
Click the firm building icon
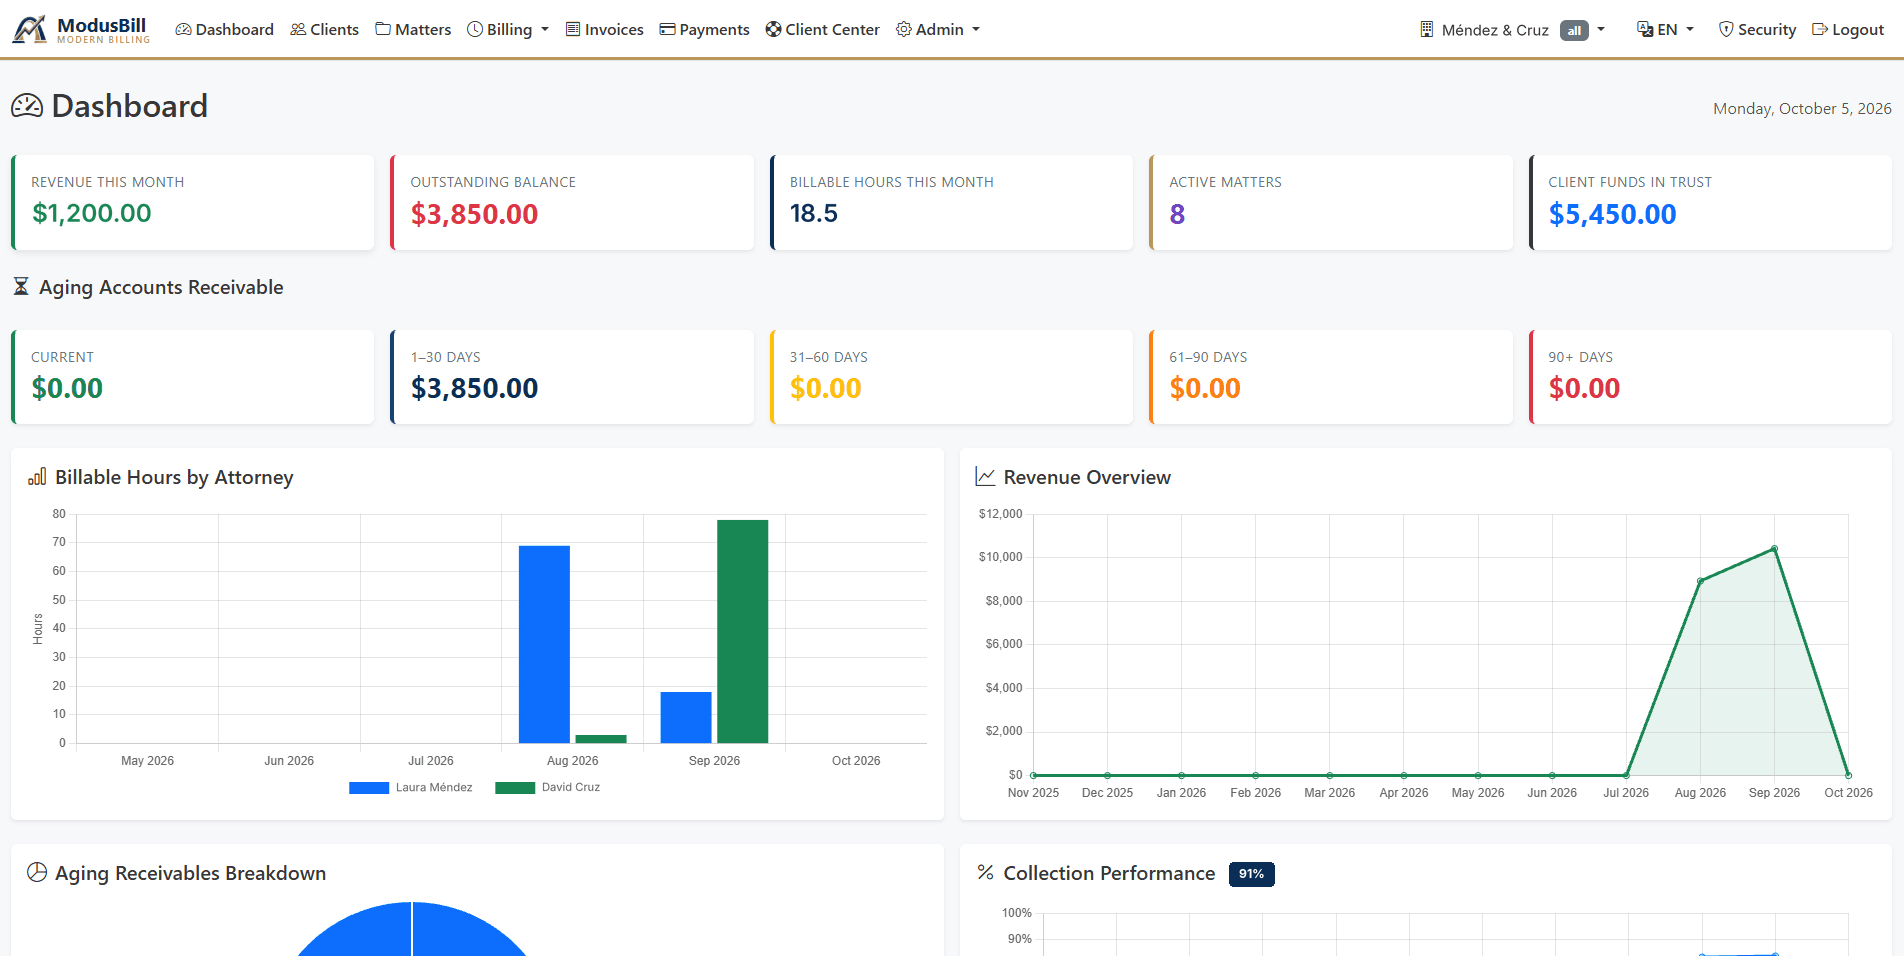[x=1427, y=30]
